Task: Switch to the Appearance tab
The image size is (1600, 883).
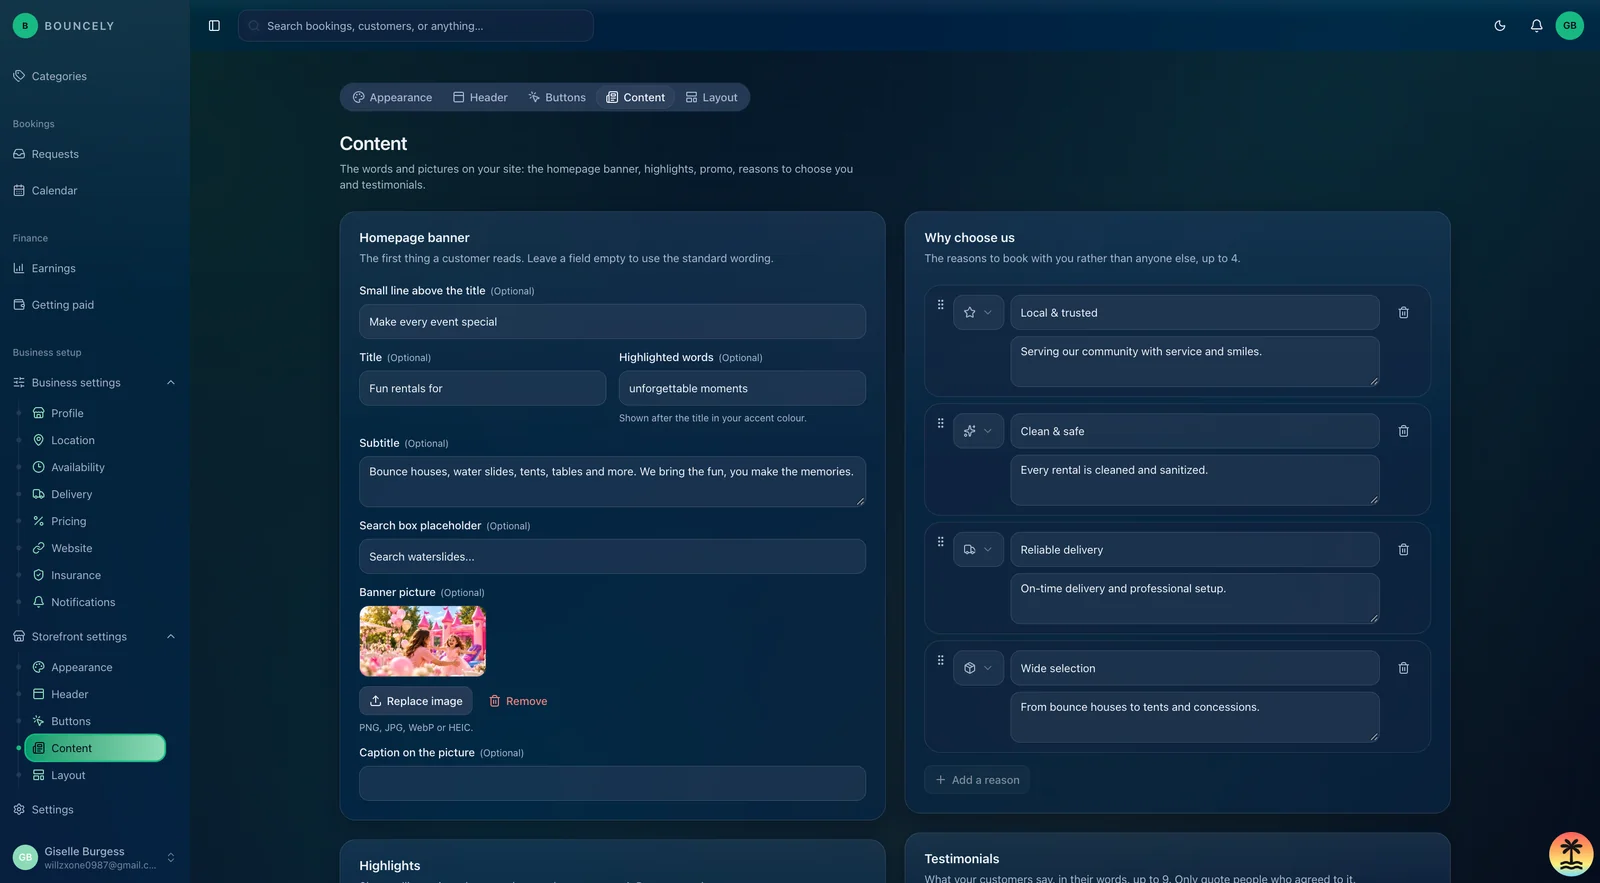Action: pyautogui.click(x=392, y=97)
